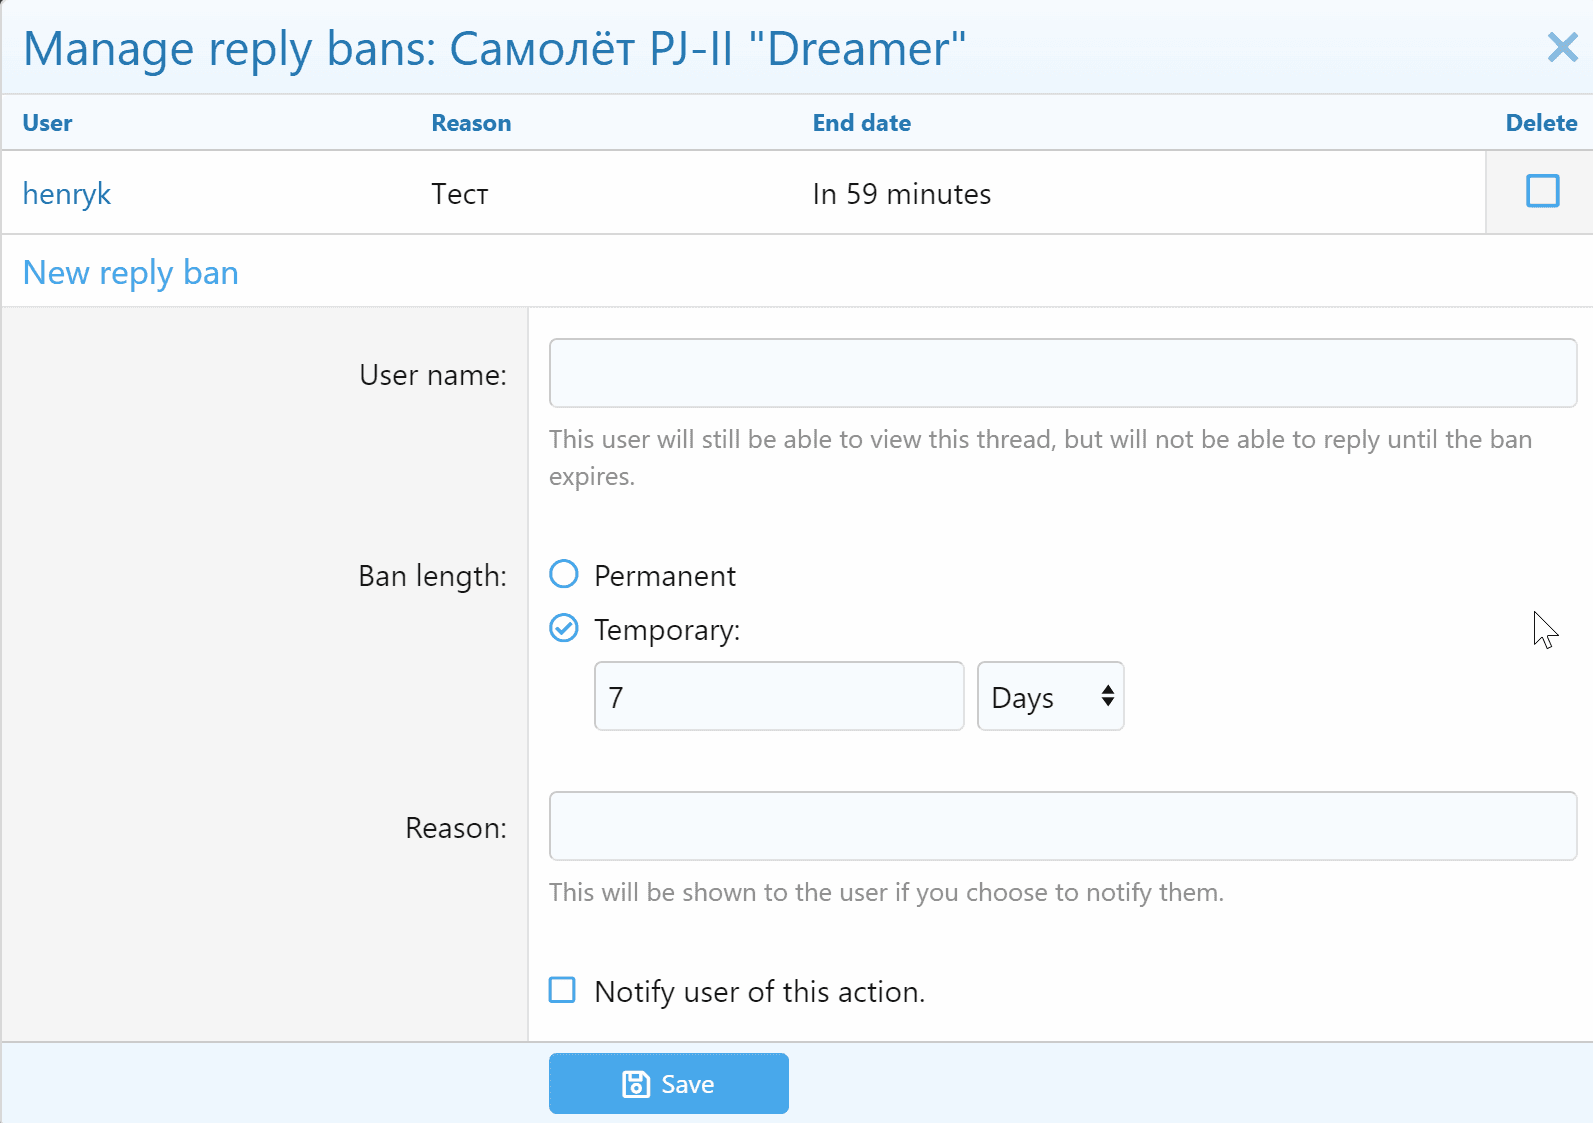Select the Permanent ban length option
Image resolution: width=1593 pixels, height=1123 pixels.
point(564,575)
